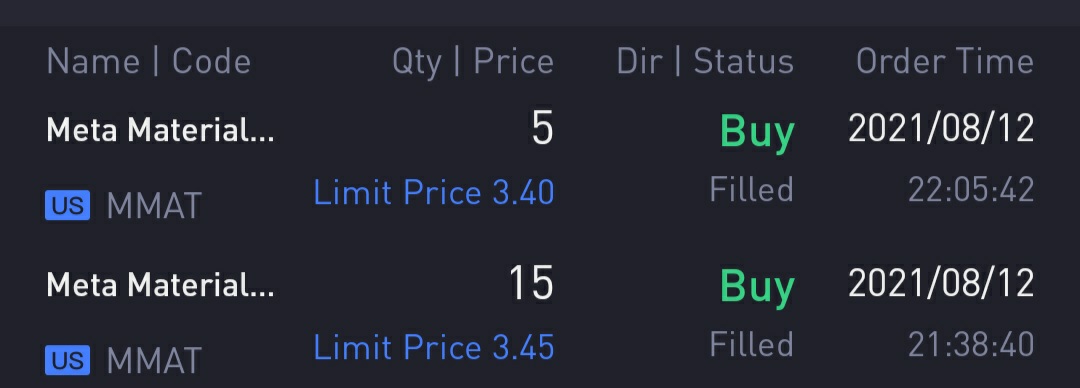Click Filled status of the 3.45 order

(751, 344)
